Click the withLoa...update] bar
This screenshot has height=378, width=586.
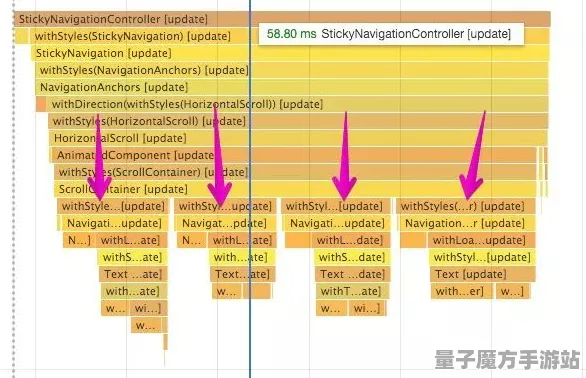[481, 240]
